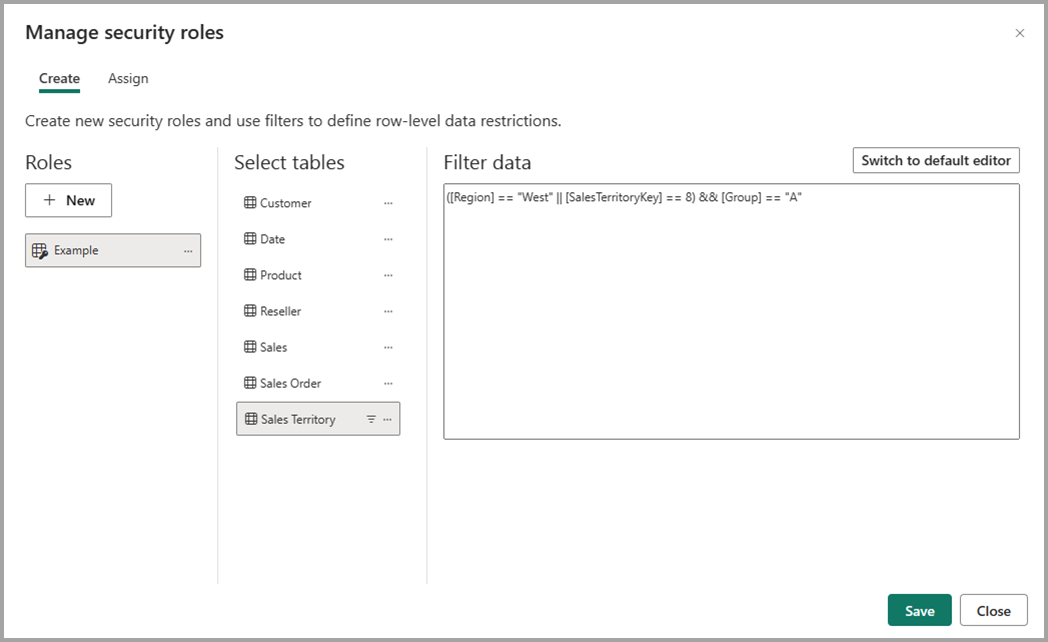Image resolution: width=1048 pixels, height=642 pixels.
Task: Switch to the Assign tab
Action: pos(128,79)
